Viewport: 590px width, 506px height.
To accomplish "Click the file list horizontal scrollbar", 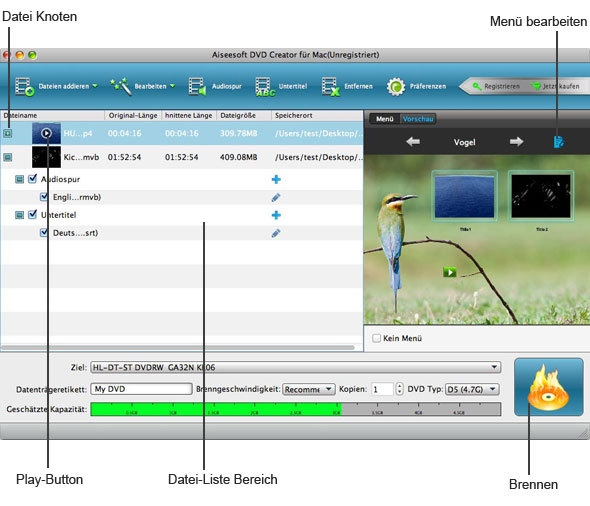I will [x=178, y=348].
